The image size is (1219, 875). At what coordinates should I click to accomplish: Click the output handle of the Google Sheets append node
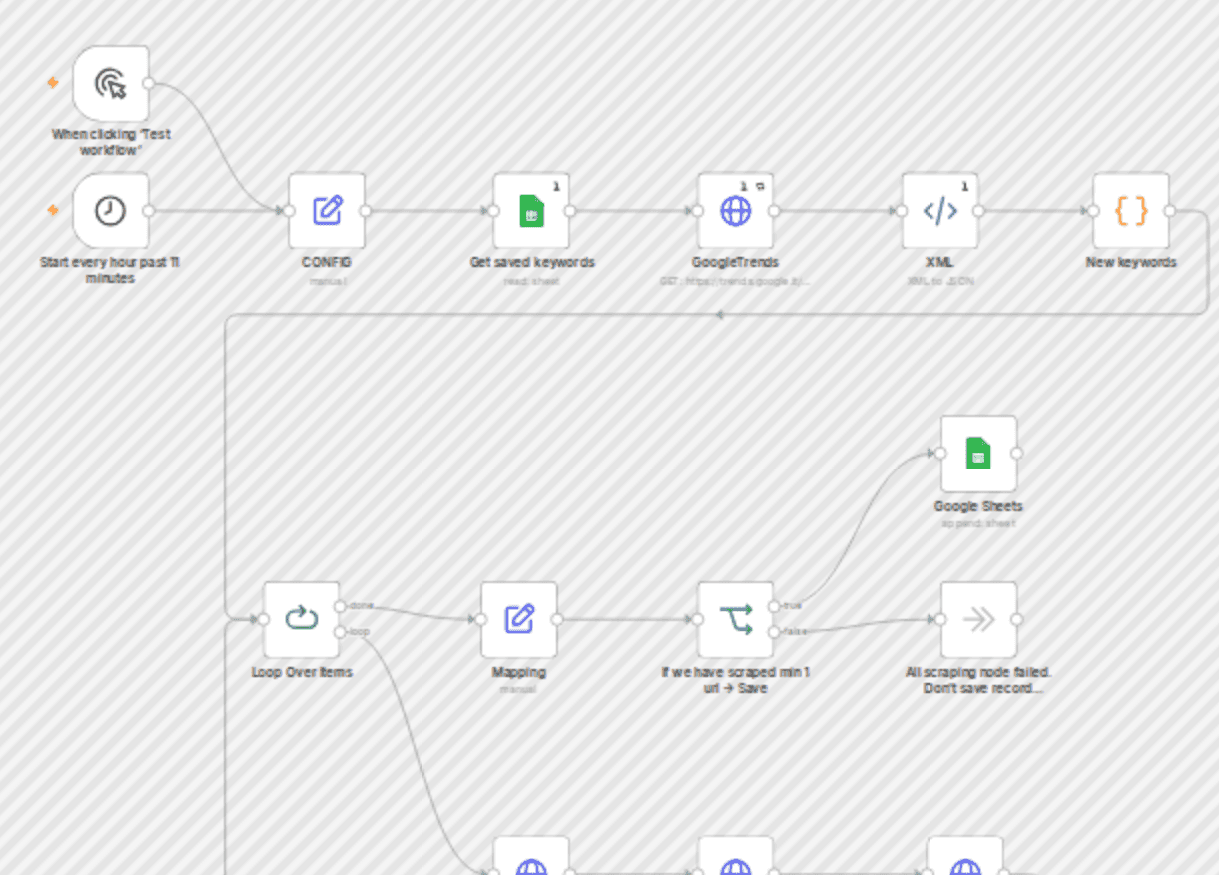[1018, 453]
